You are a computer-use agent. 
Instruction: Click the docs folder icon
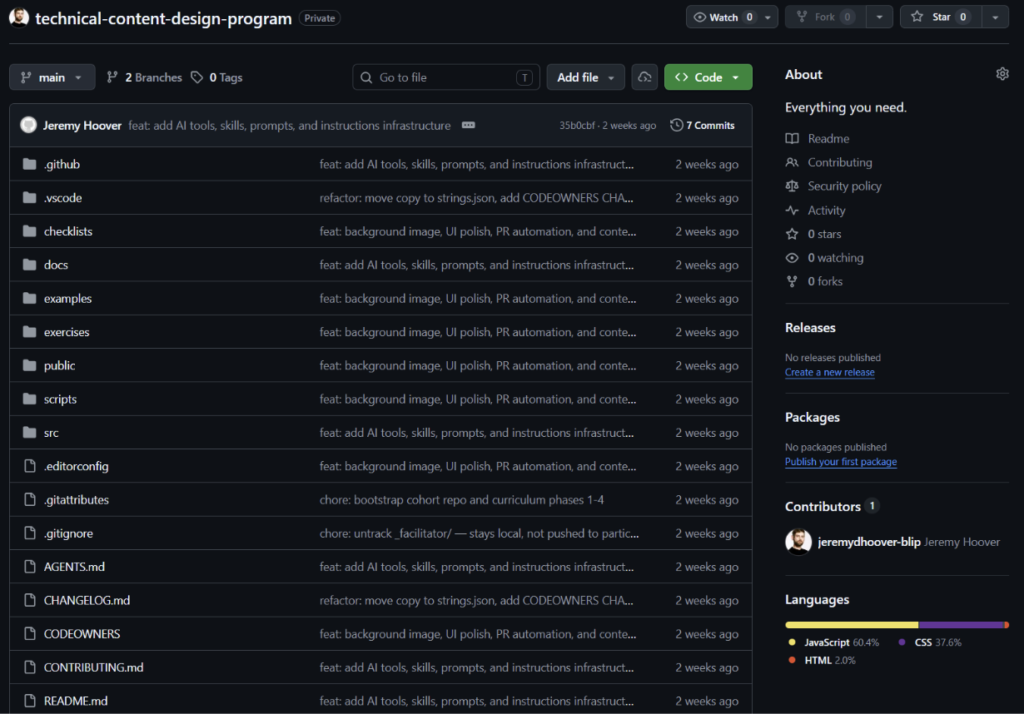pos(29,265)
